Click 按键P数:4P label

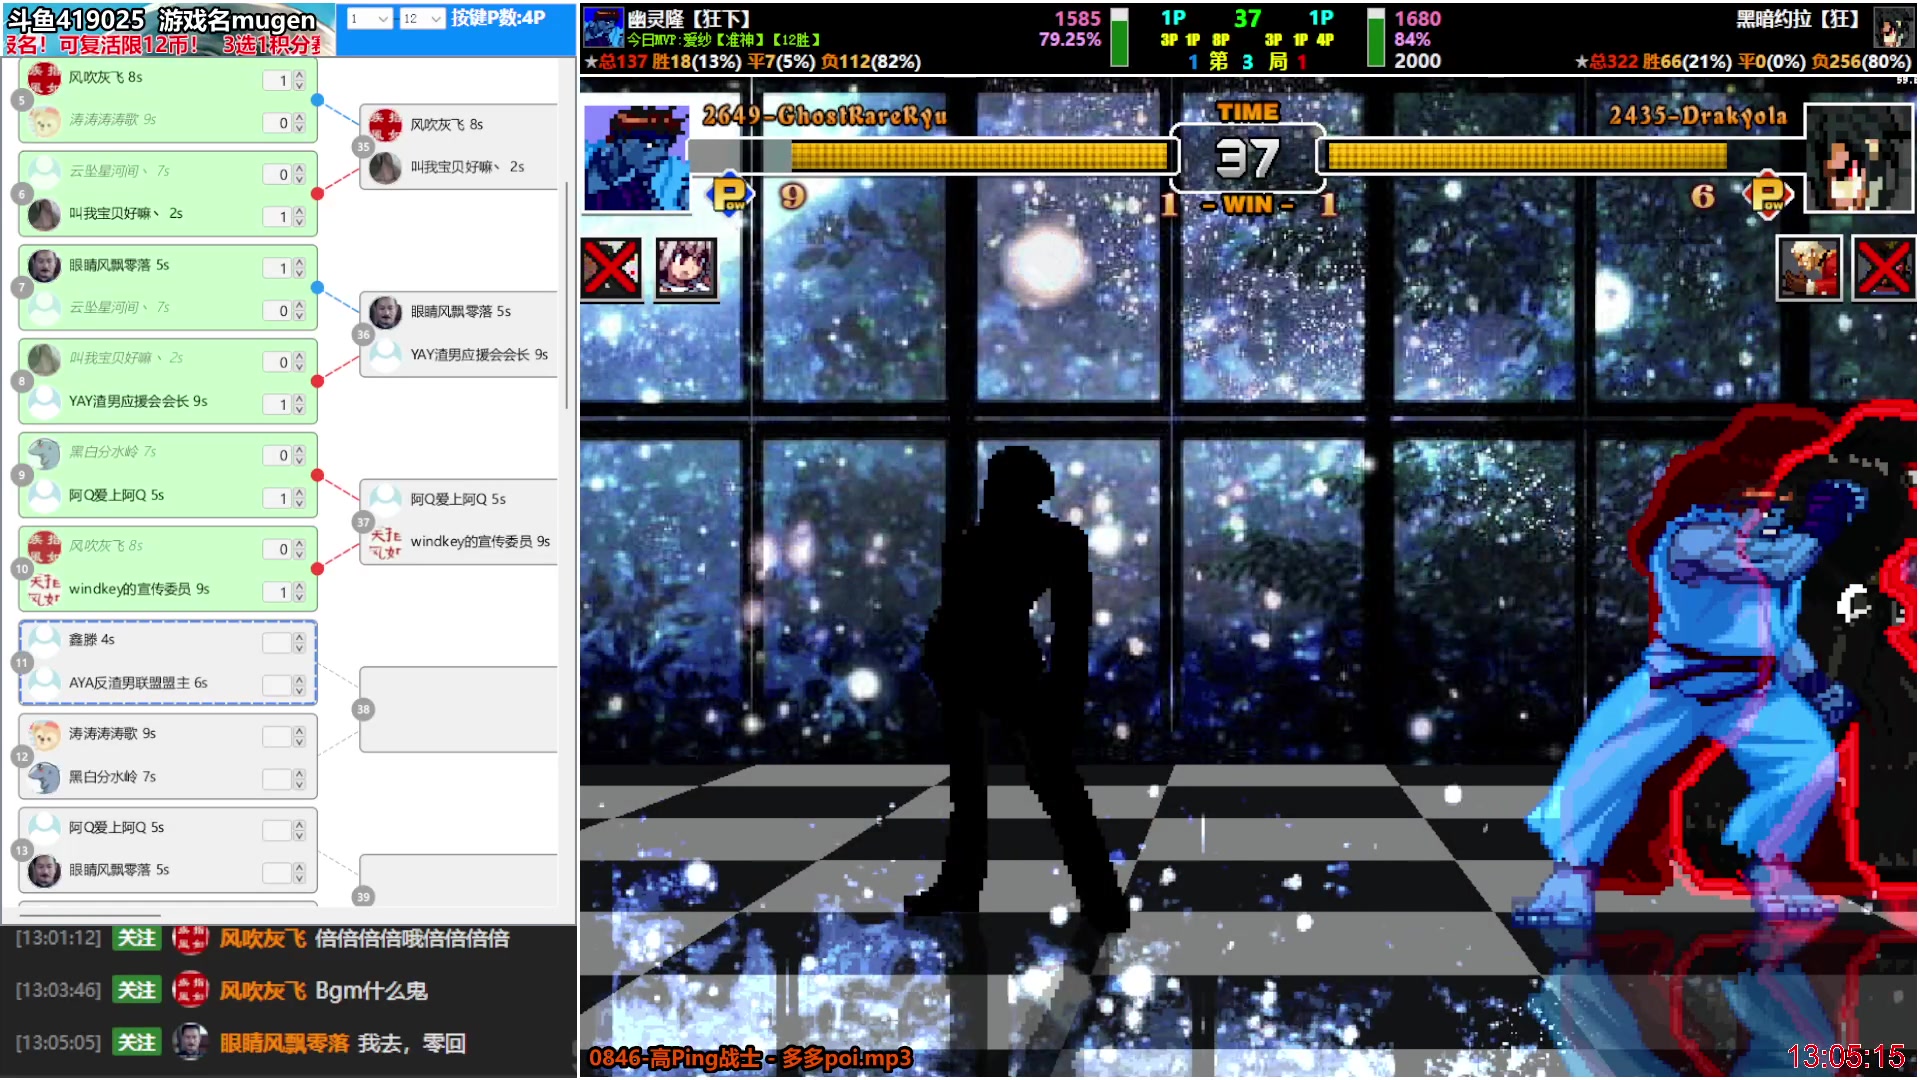(x=498, y=18)
